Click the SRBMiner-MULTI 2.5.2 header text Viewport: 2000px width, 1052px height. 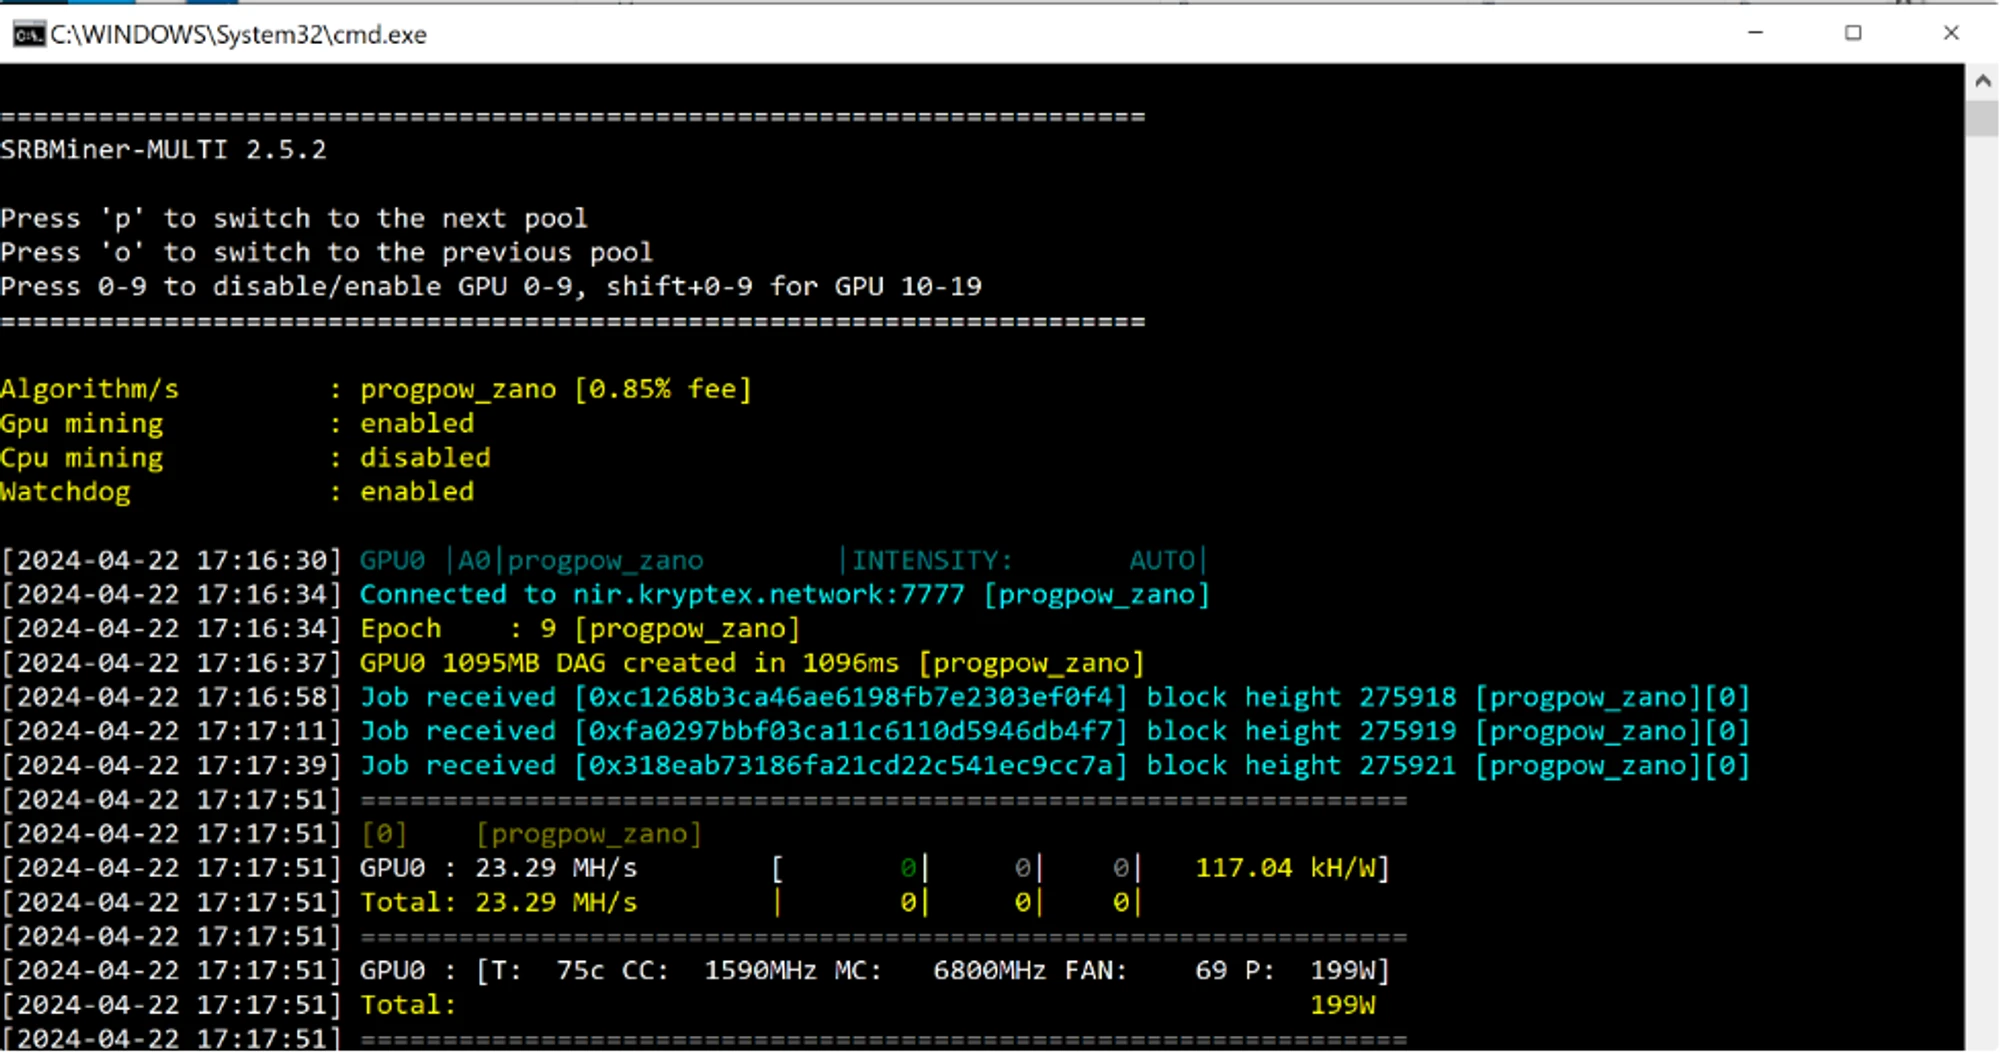coord(164,150)
